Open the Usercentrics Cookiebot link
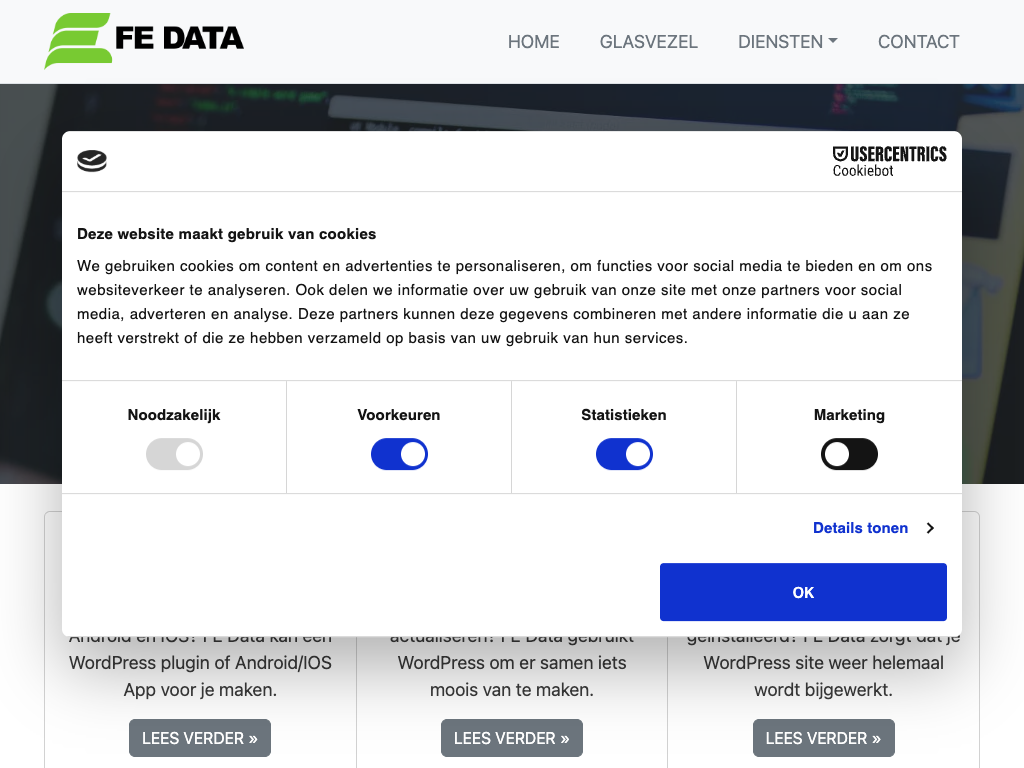The width and height of the screenshot is (1024, 768). point(889,161)
